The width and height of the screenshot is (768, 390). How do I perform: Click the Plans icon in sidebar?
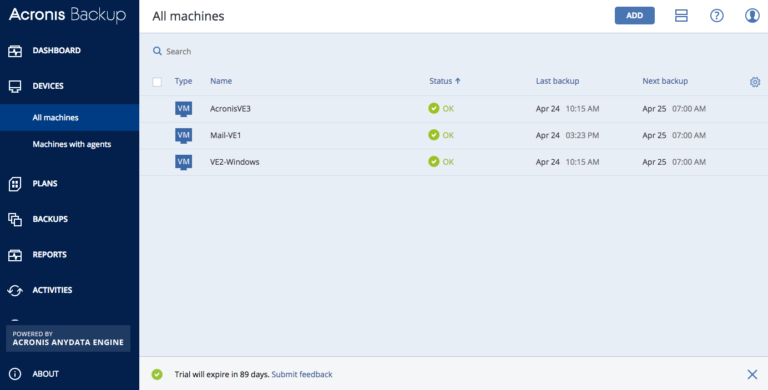[x=15, y=184]
